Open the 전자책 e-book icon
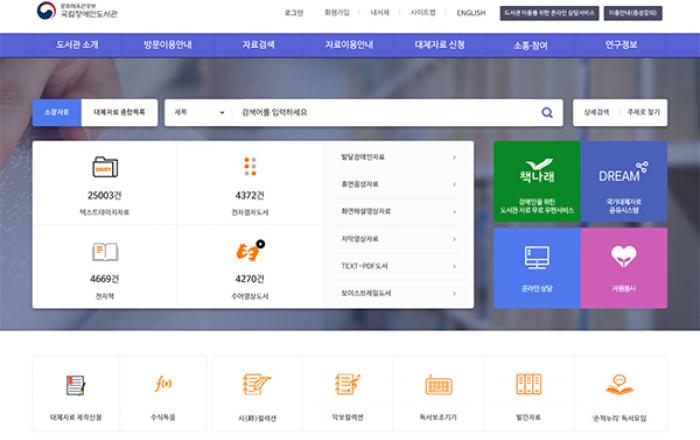This screenshot has width=700, height=440. point(104,251)
